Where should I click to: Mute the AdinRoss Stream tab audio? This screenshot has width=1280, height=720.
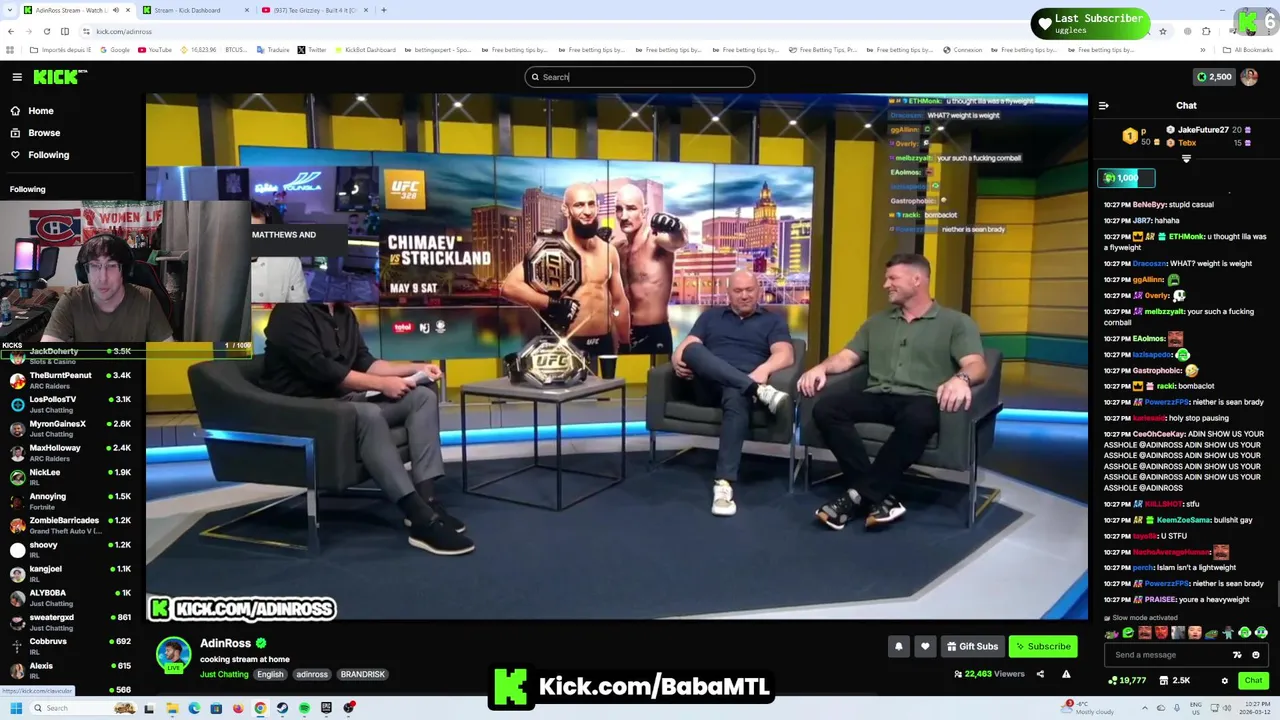pos(116,10)
